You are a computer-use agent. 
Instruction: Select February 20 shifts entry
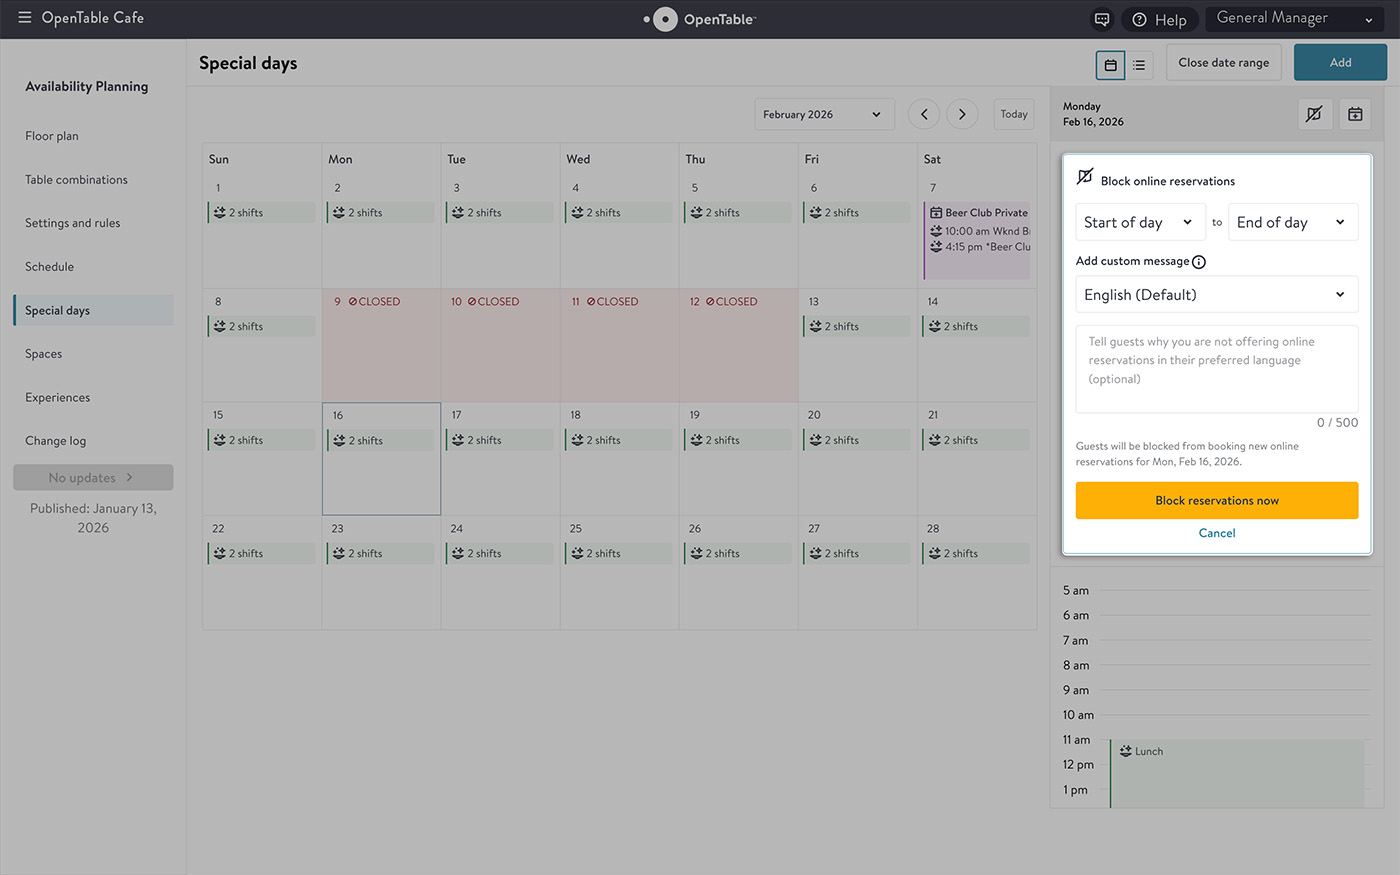coord(857,440)
